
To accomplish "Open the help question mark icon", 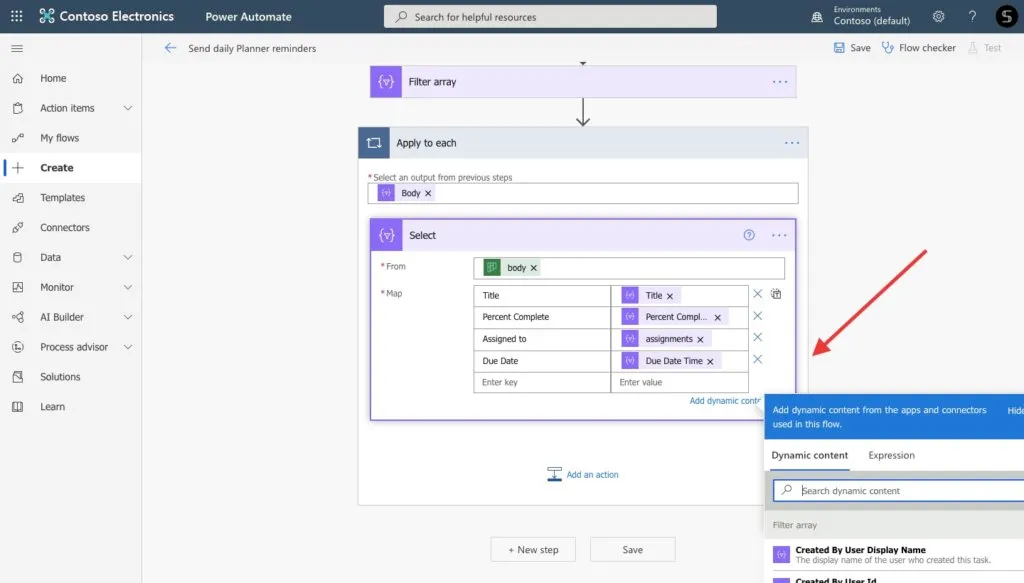I will pyautogui.click(x=972, y=16).
